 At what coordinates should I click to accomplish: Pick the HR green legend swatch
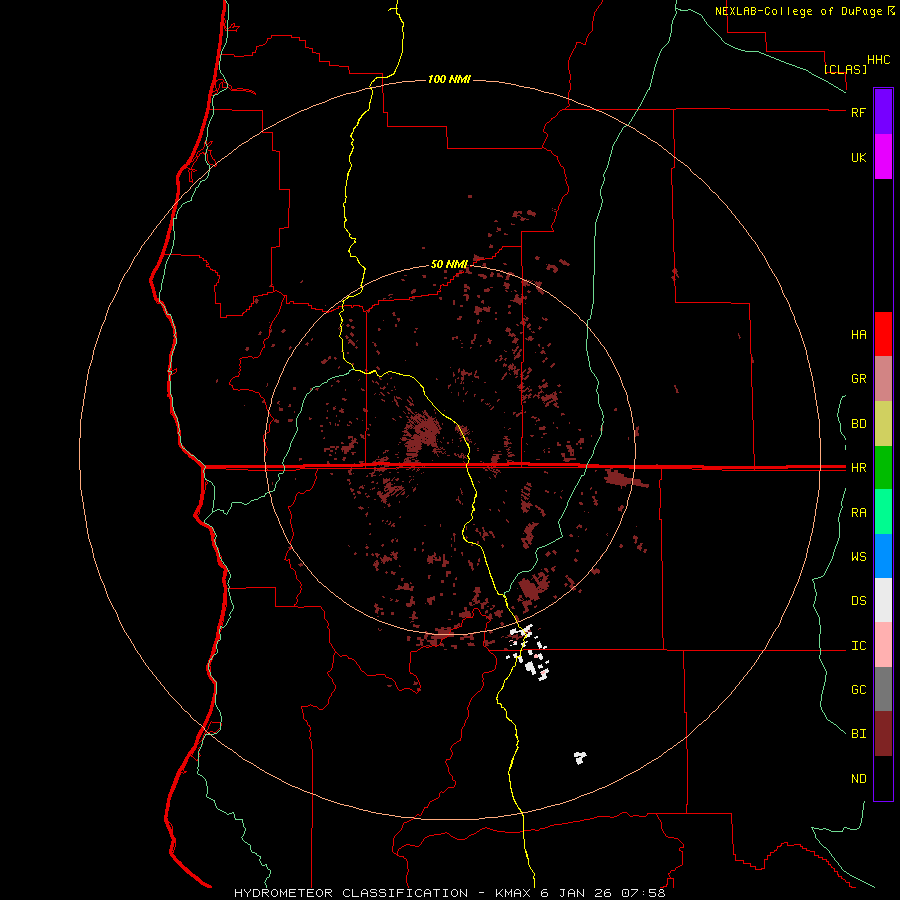pos(883,468)
